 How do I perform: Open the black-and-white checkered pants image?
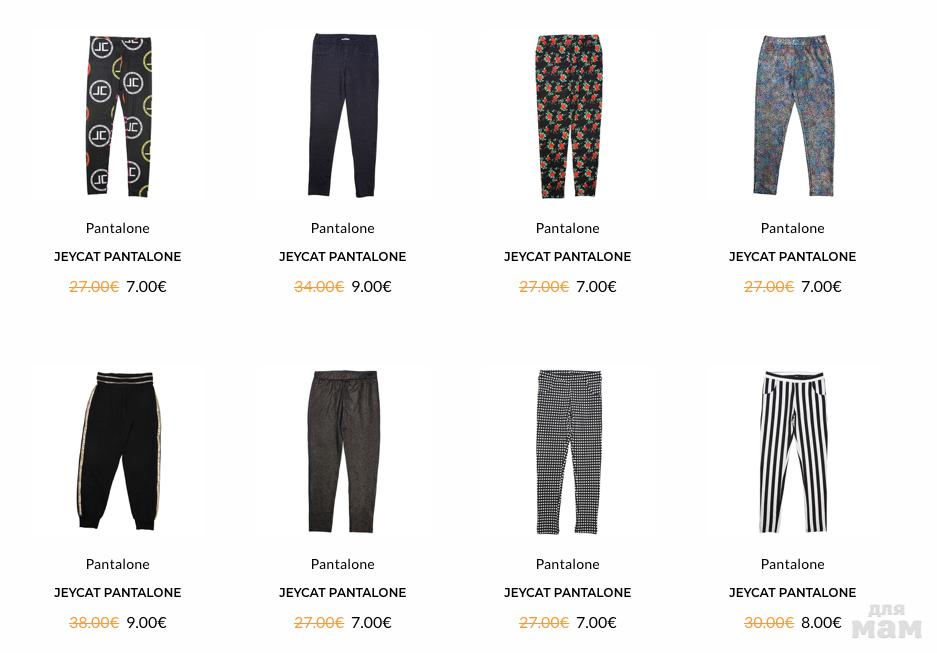(568, 450)
